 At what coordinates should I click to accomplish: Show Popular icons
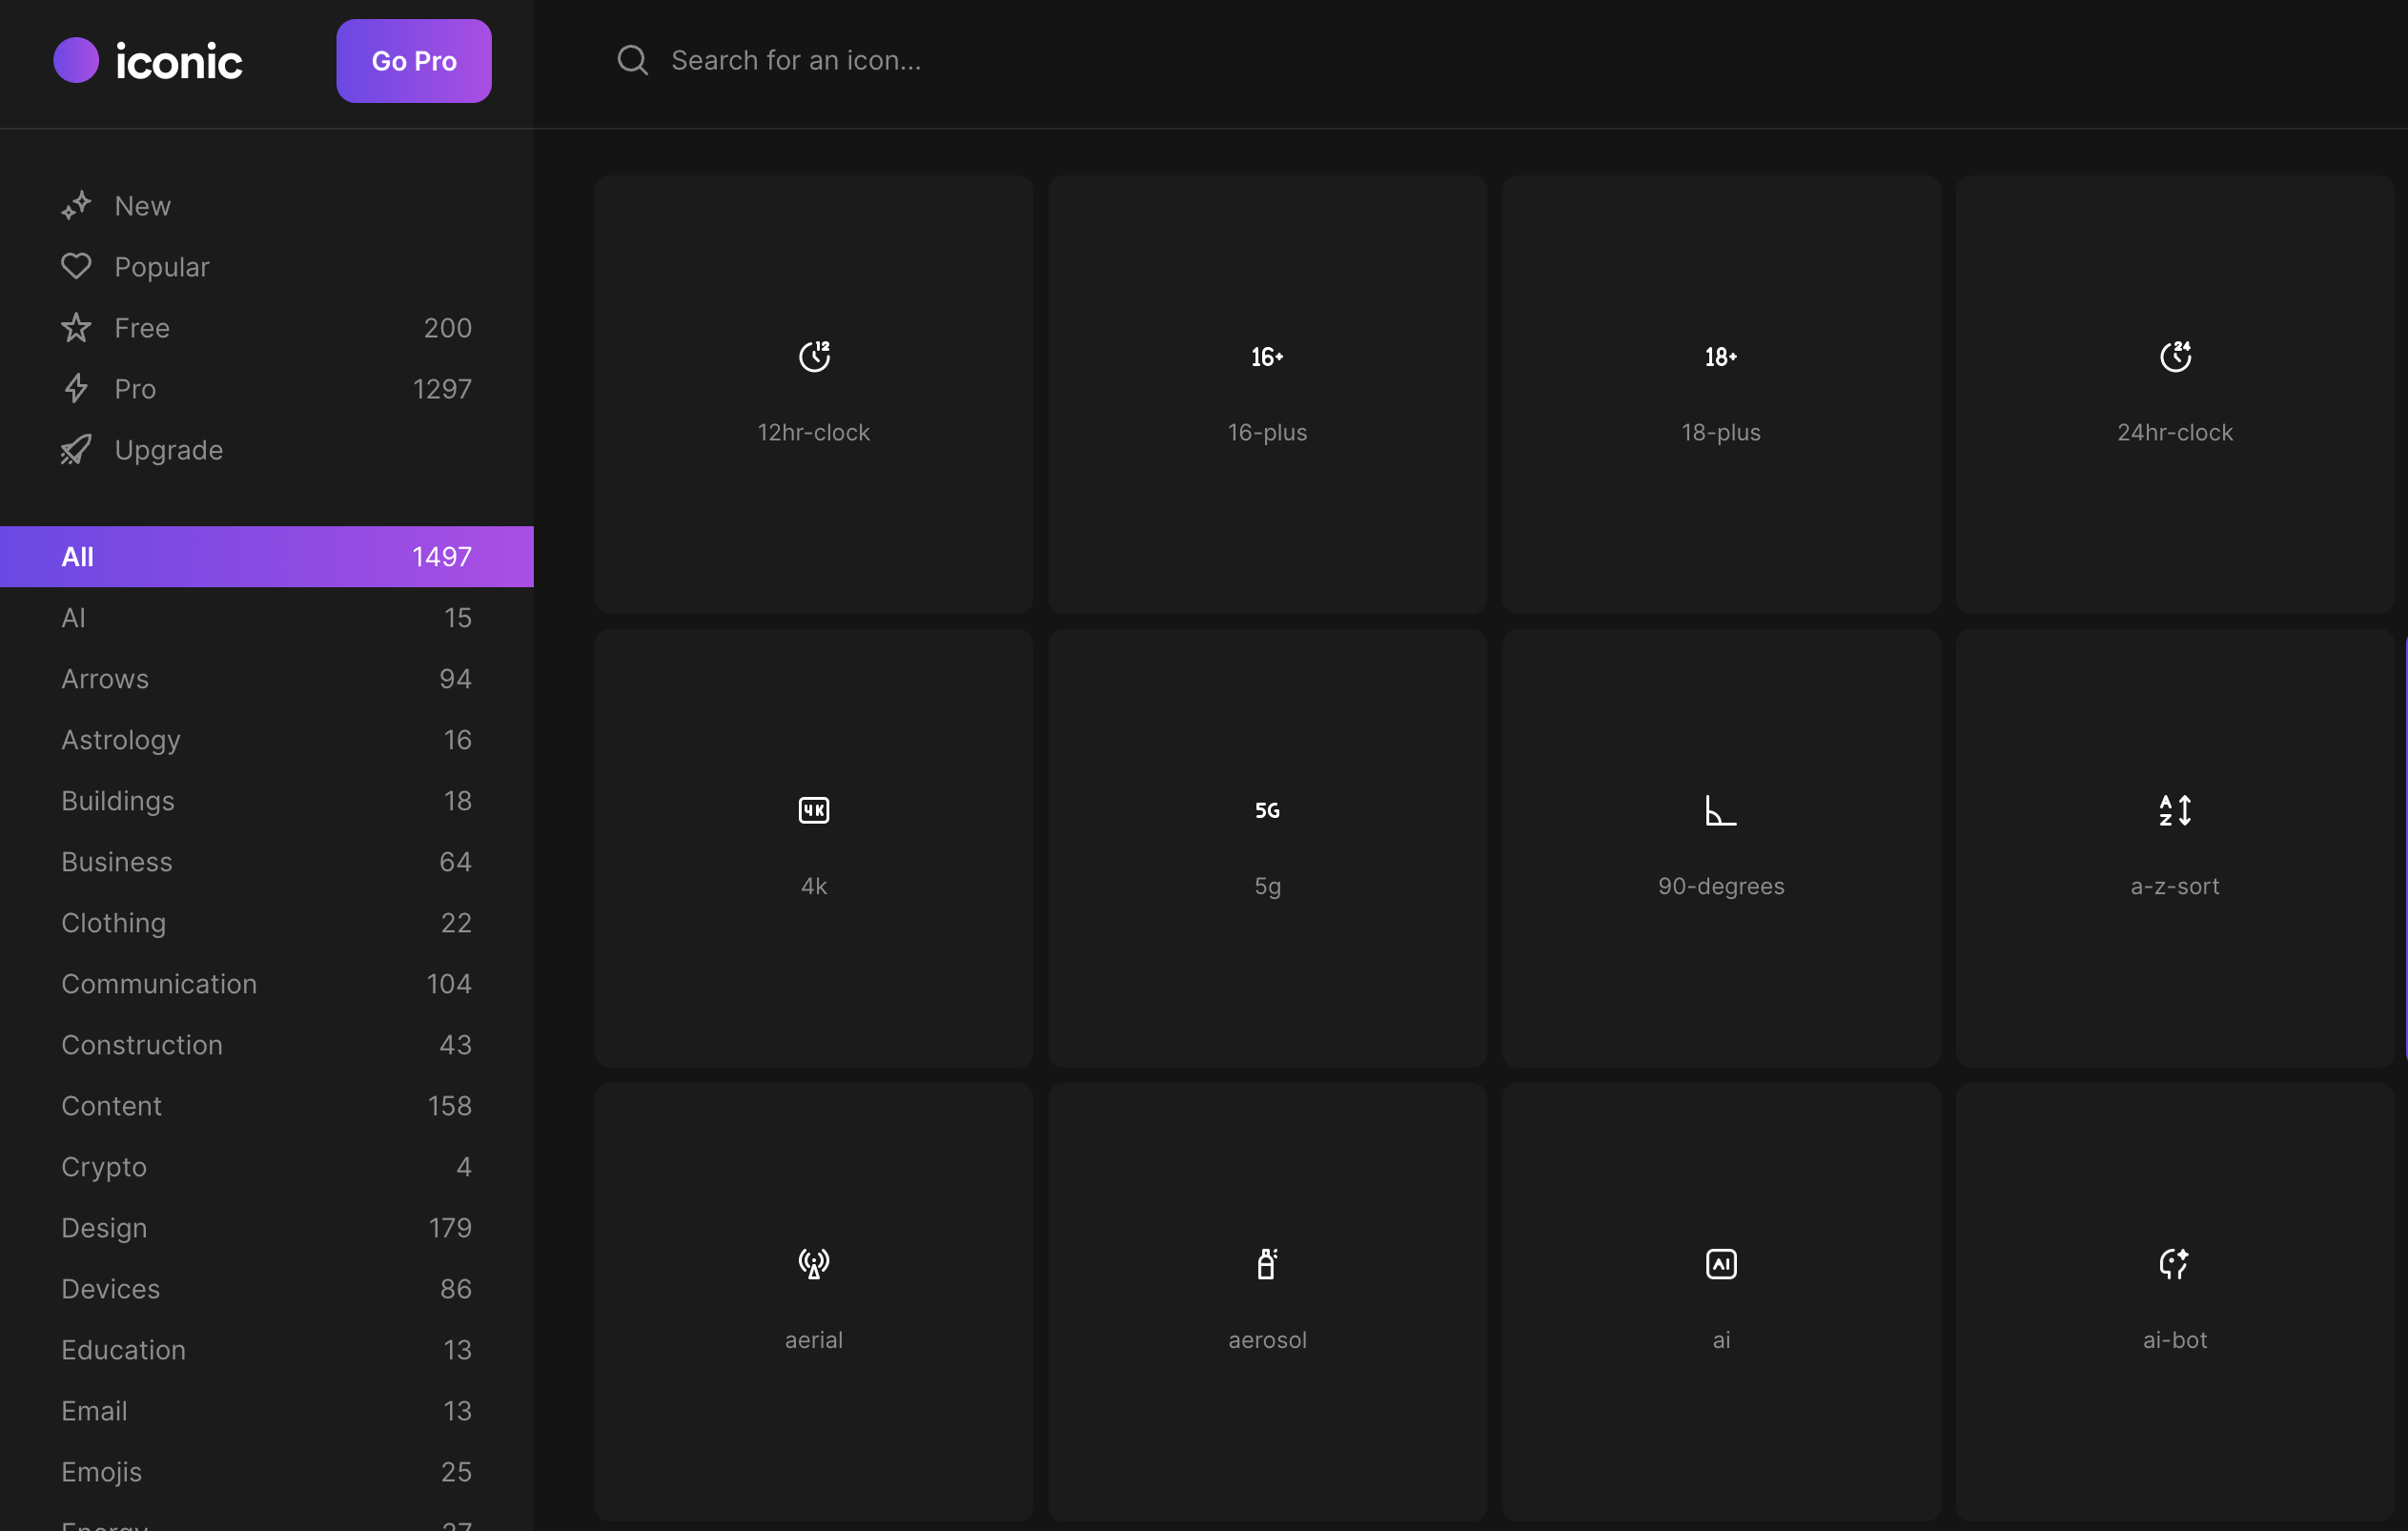(161, 267)
